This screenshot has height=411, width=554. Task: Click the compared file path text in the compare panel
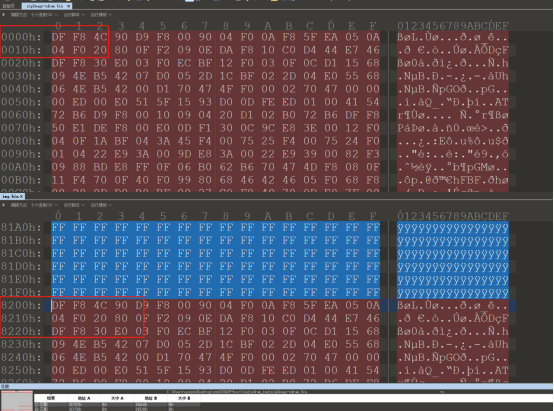(x=237, y=392)
